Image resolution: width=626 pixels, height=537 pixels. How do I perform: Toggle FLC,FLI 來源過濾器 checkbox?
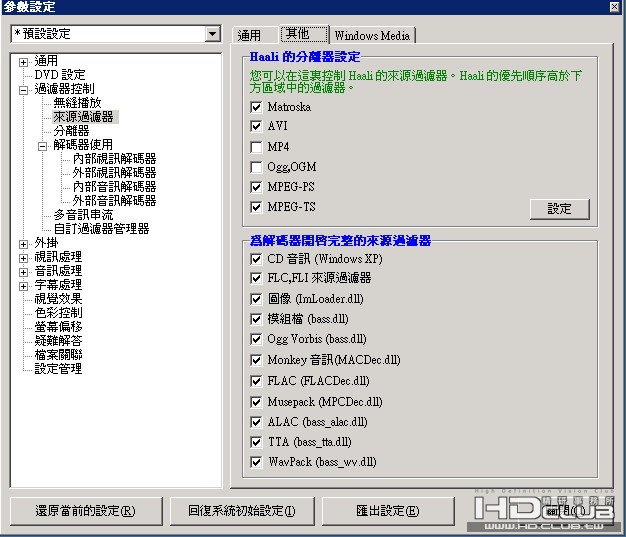pyautogui.click(x=256, y=278)
